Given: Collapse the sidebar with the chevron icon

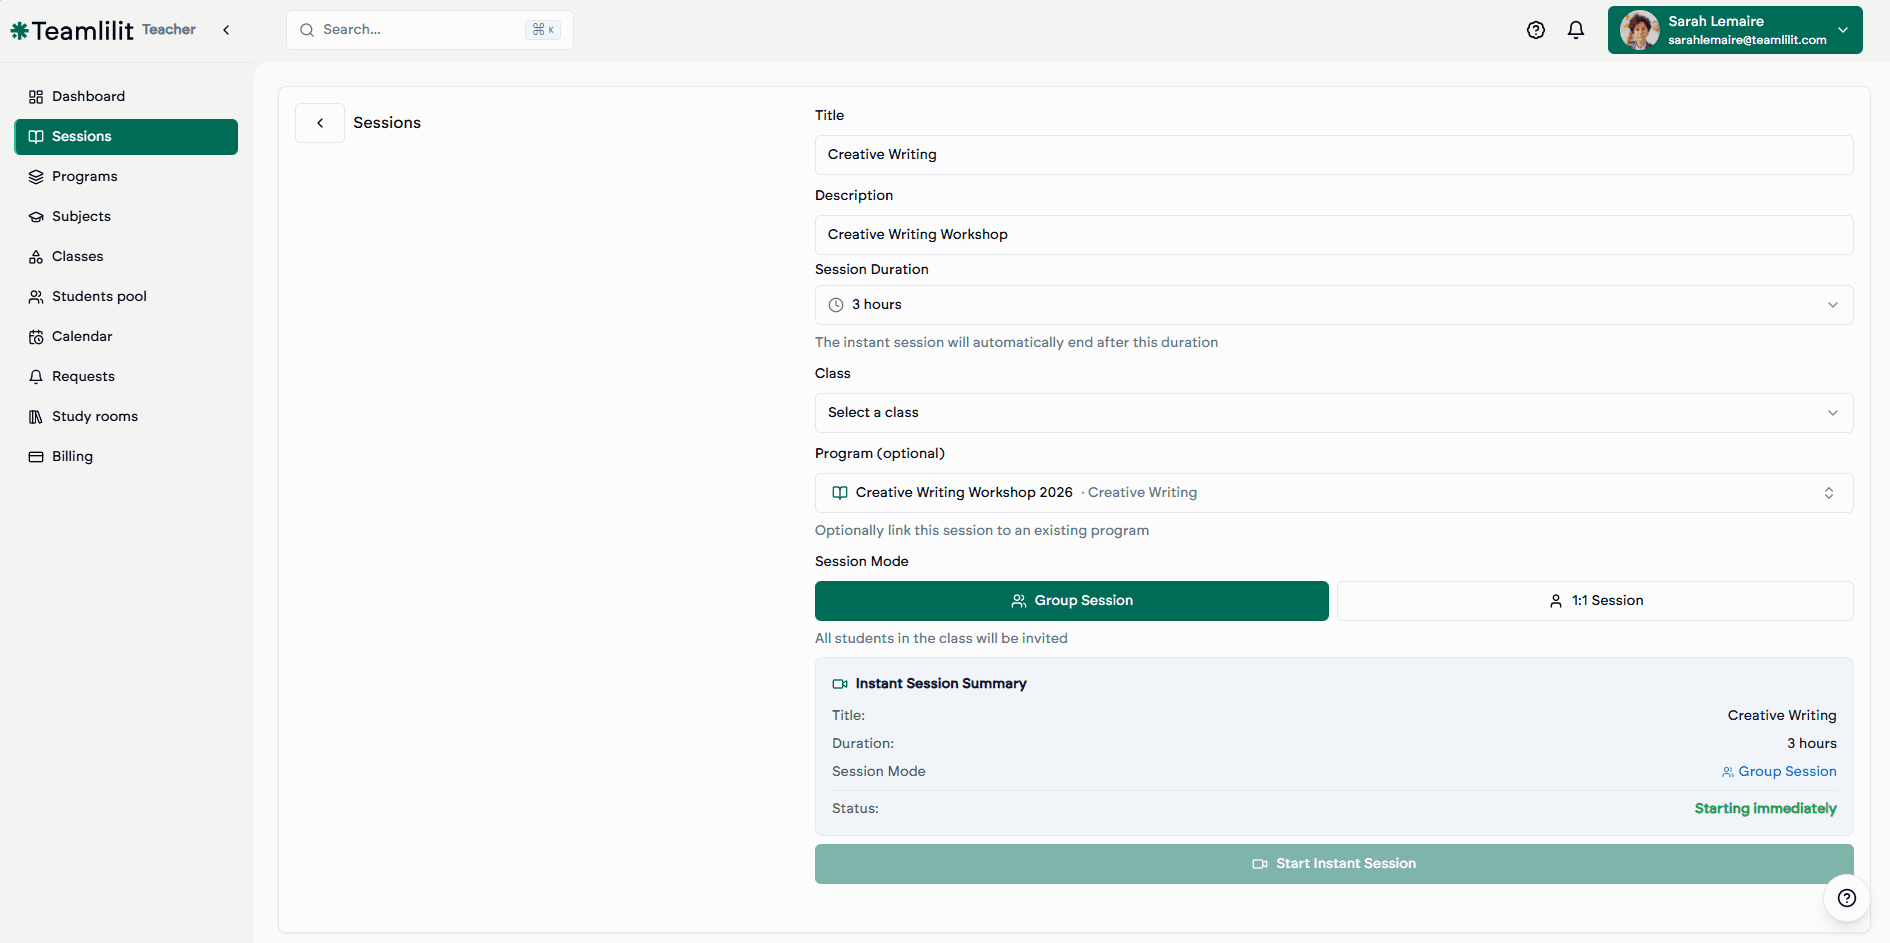Looking at the screenshot, I should click(226, 30).
